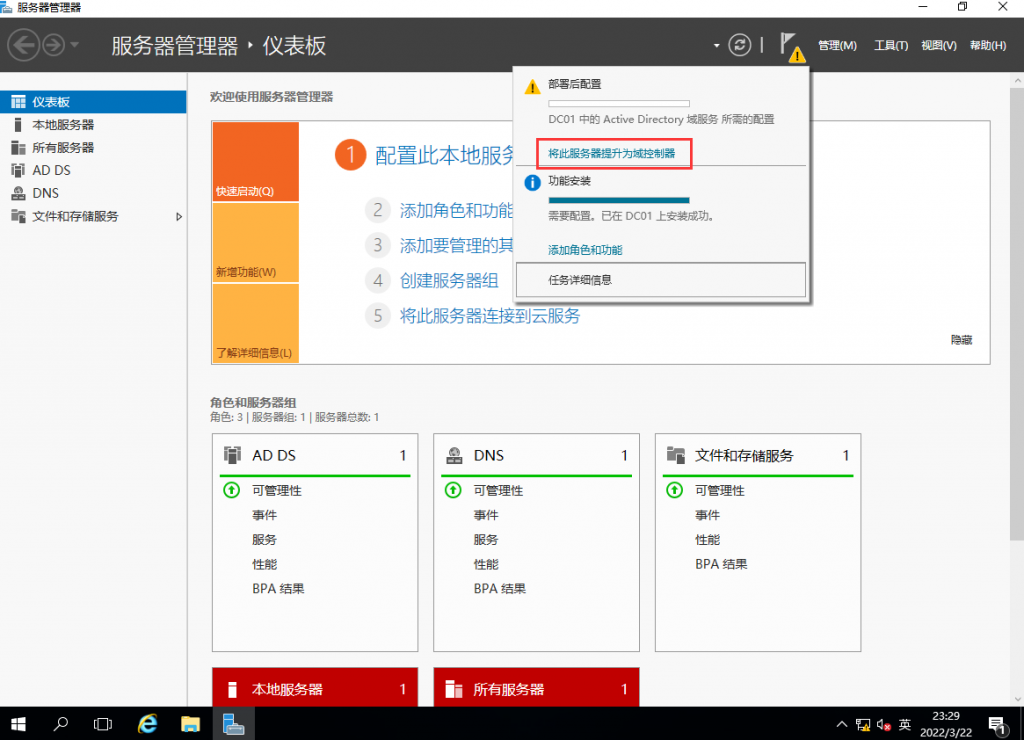The height and width of the screenshot is (740, 1024).
Task: Click the taskbar search icon
Action: point(61,724)
